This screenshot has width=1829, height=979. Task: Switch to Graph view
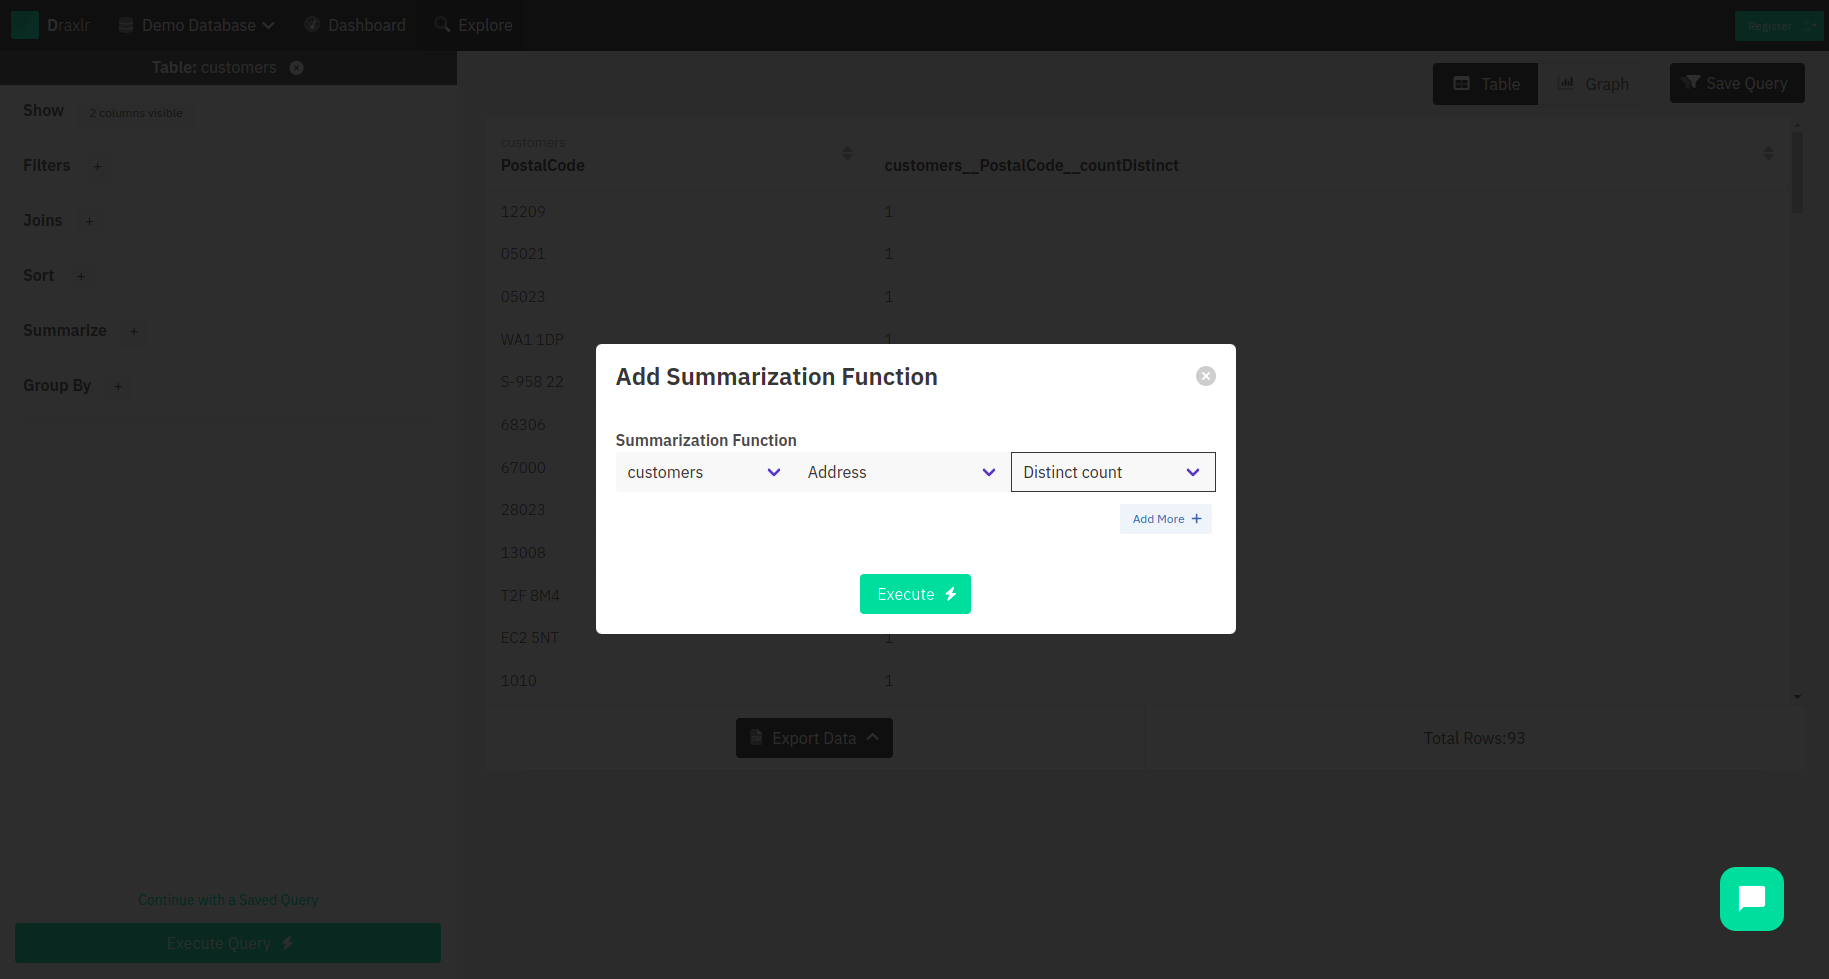1593,84
